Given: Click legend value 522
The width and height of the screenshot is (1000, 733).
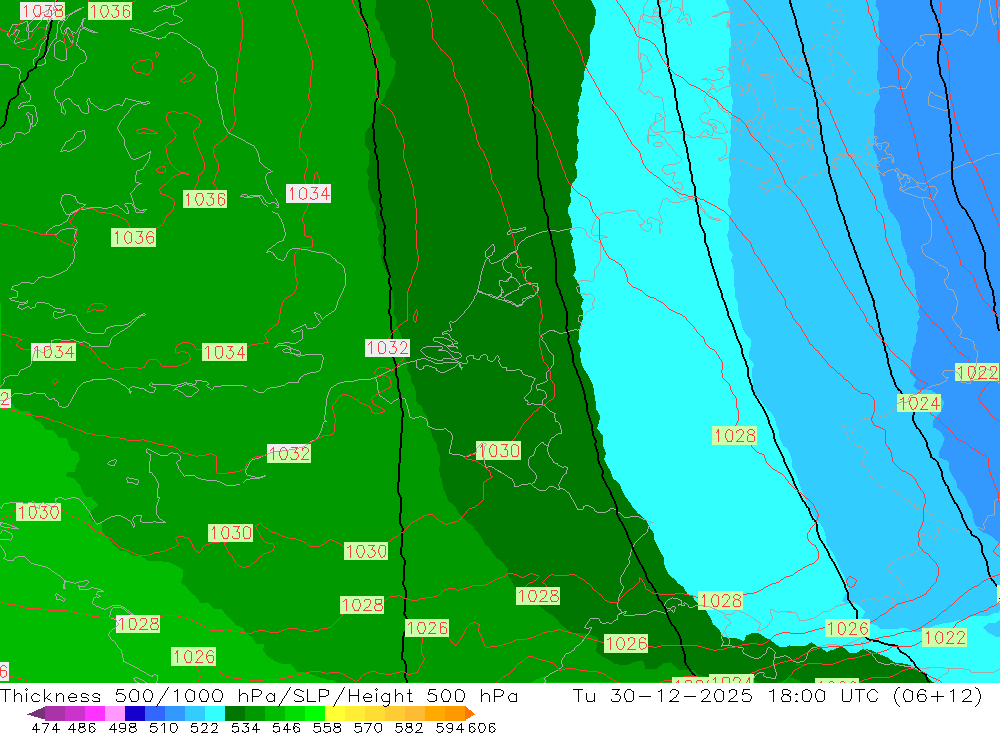Looking at the screenshot, I should (x=204, y=728).
